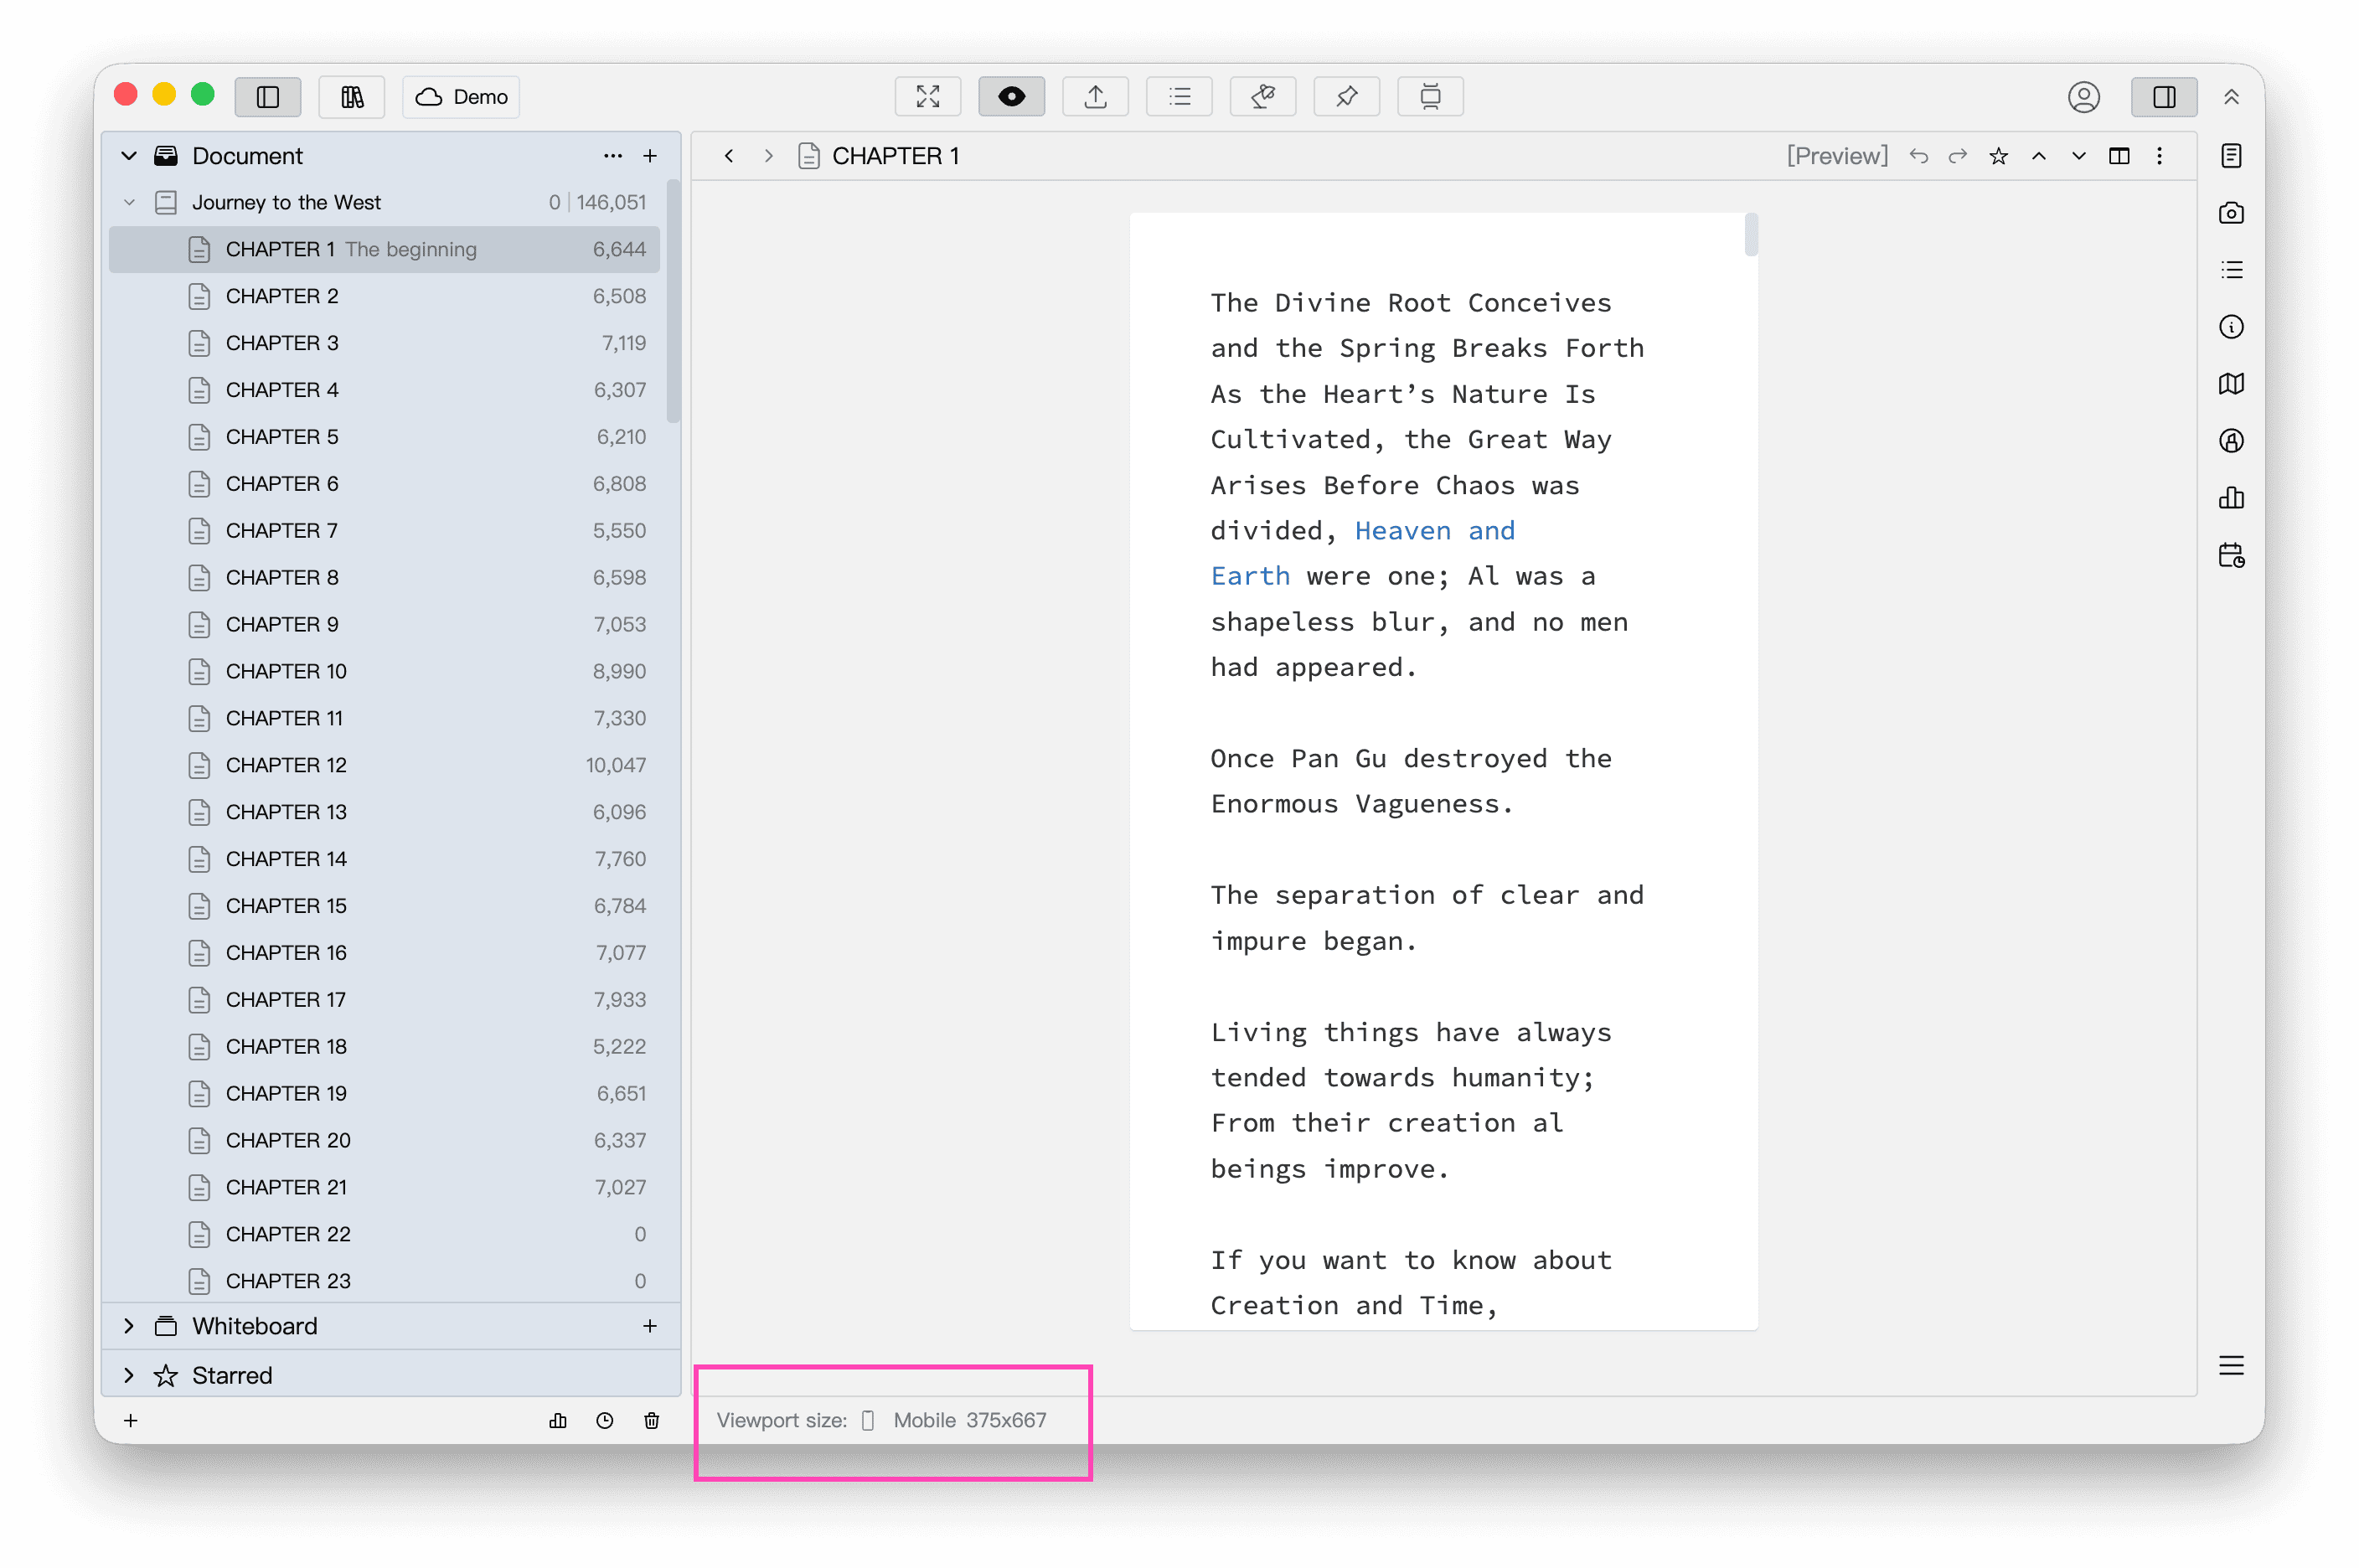Click the focus frame toolbar icon
The height and width of the screenshot is (1568, 2359).
(1430, 97)
